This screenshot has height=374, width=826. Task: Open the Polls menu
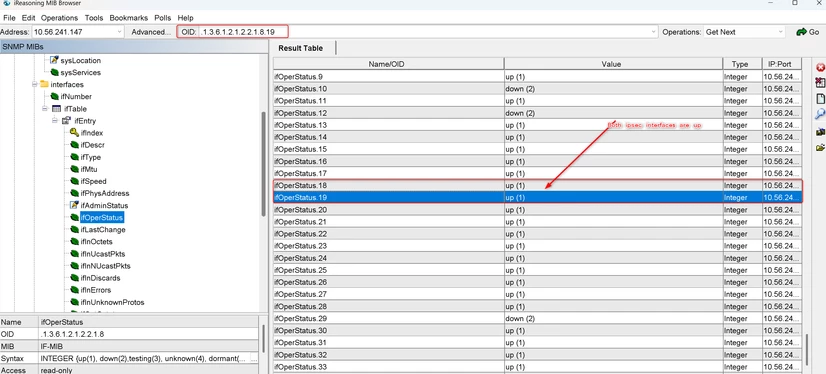pyautogui.click(x=163, y=18)
